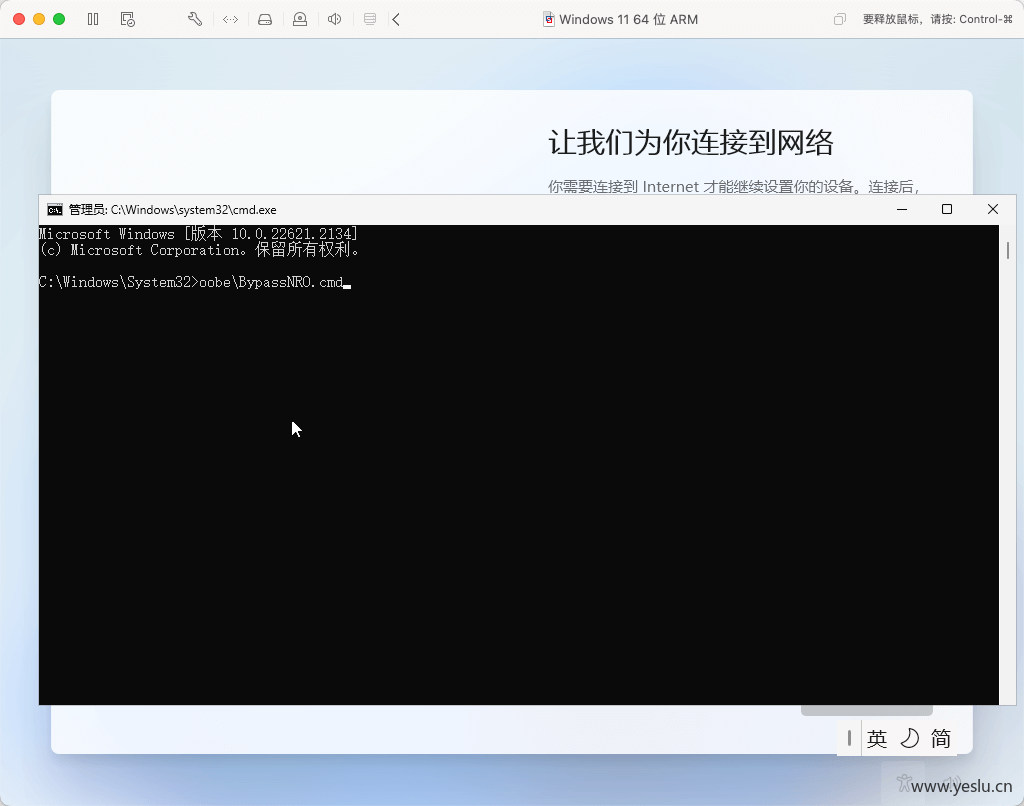
Task: Click the macOS green fullscreen button
Action: (59, 19)
